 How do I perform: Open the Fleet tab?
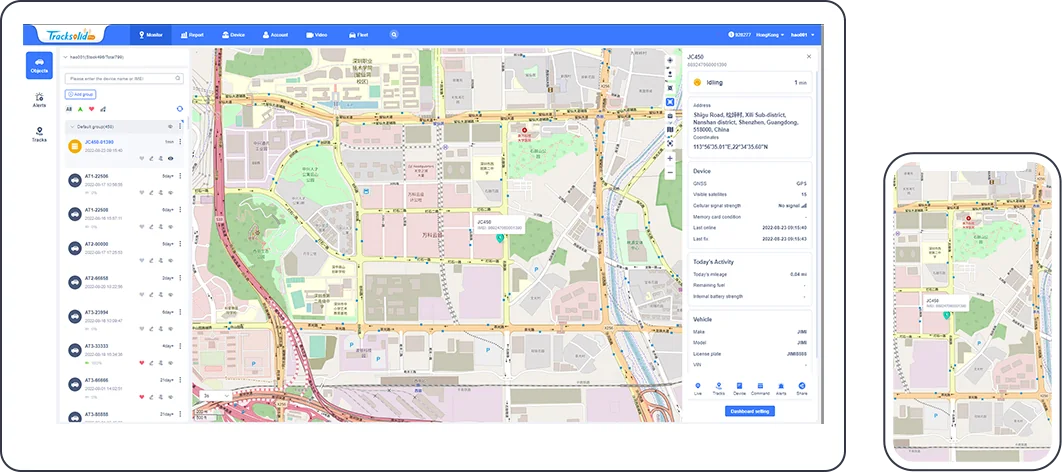click(x=359, y=35)
